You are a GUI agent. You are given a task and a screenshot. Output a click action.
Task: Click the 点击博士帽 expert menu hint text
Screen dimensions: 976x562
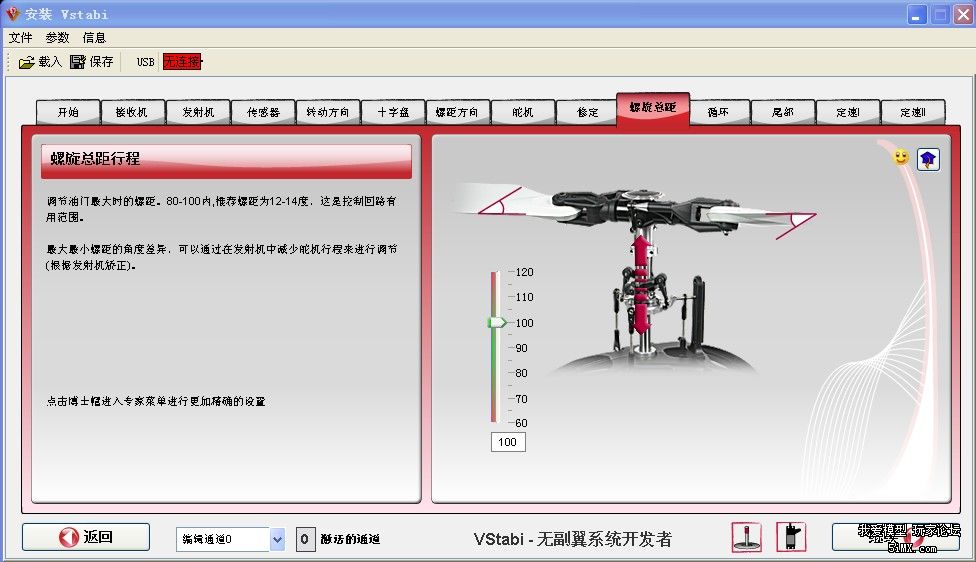[156, 401]
